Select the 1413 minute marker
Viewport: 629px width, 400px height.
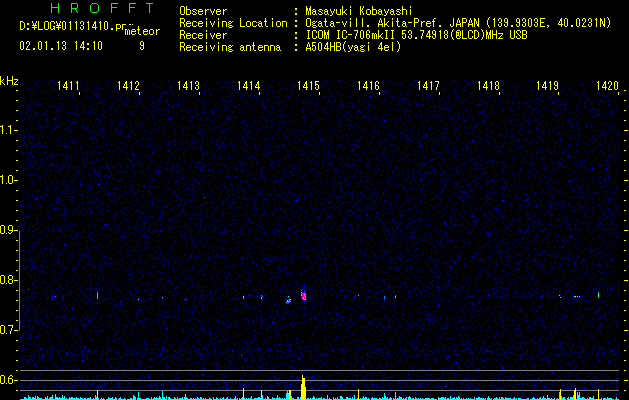pos(188,86)
